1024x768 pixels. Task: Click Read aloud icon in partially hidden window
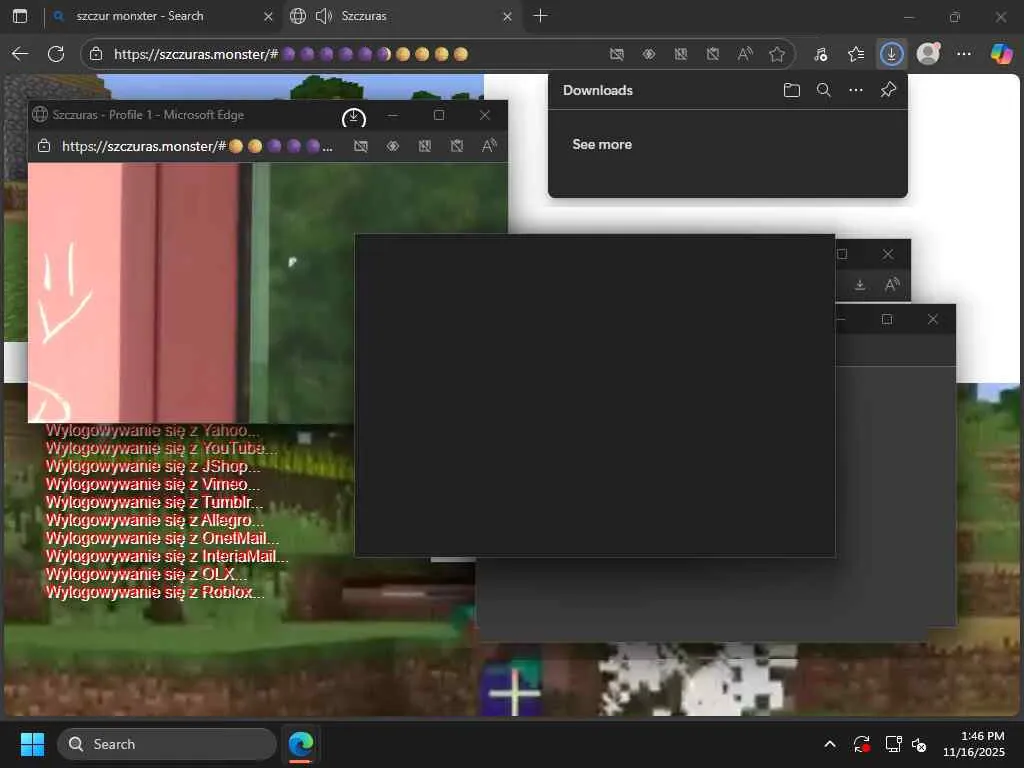coord(891,285)
